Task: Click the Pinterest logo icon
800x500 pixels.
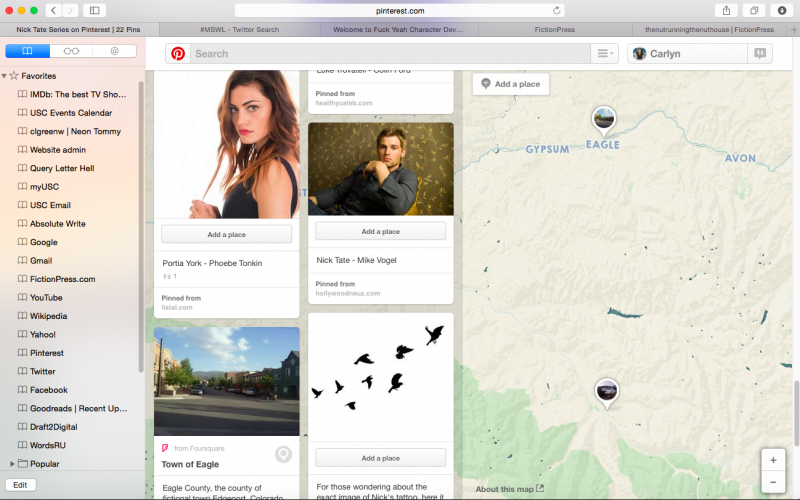Action: [178, 54]
